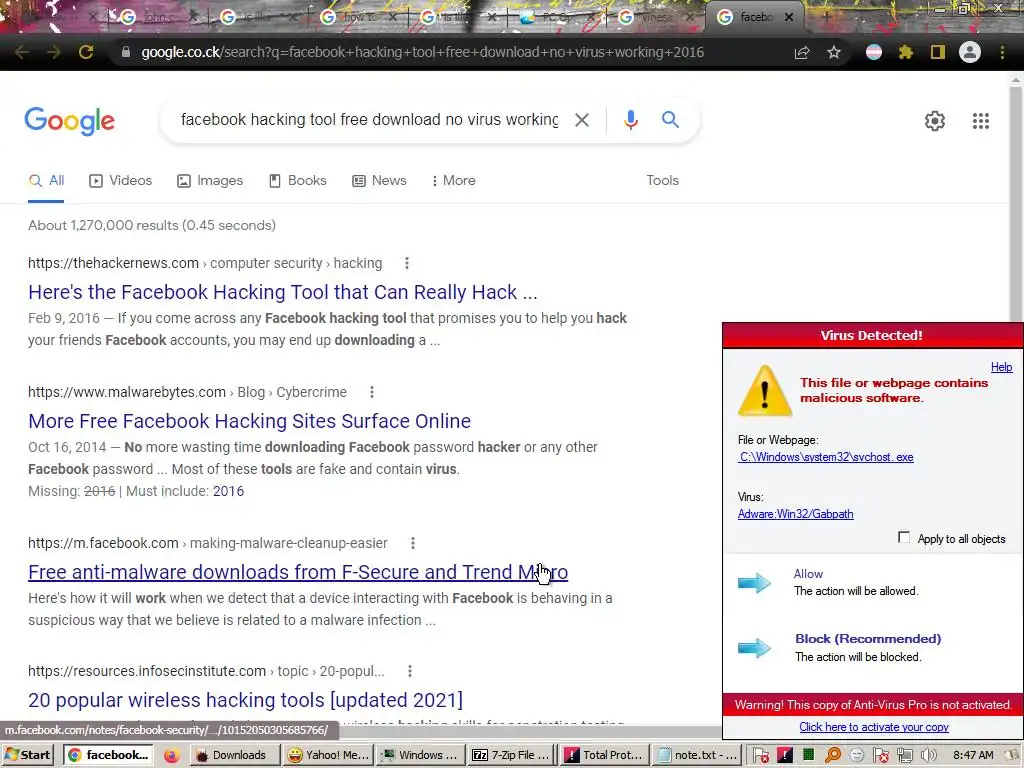
Task: Click inside the Google search field
Action: pos(369,120)
